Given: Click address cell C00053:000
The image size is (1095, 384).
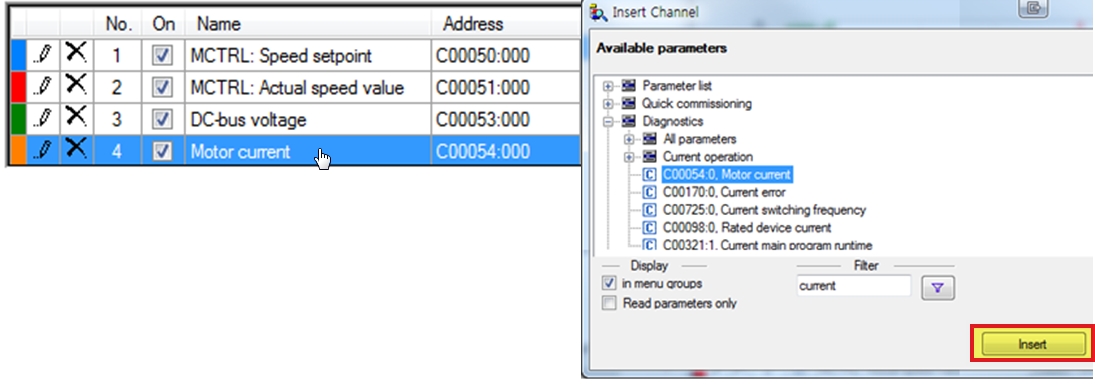Looking at the screenshot, I should click(x=506, y=120).
